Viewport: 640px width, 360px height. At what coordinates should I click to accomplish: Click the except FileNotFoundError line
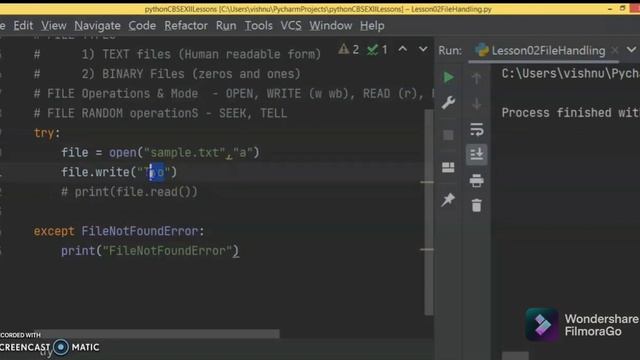pyautogui.click(x=119, y=231)
